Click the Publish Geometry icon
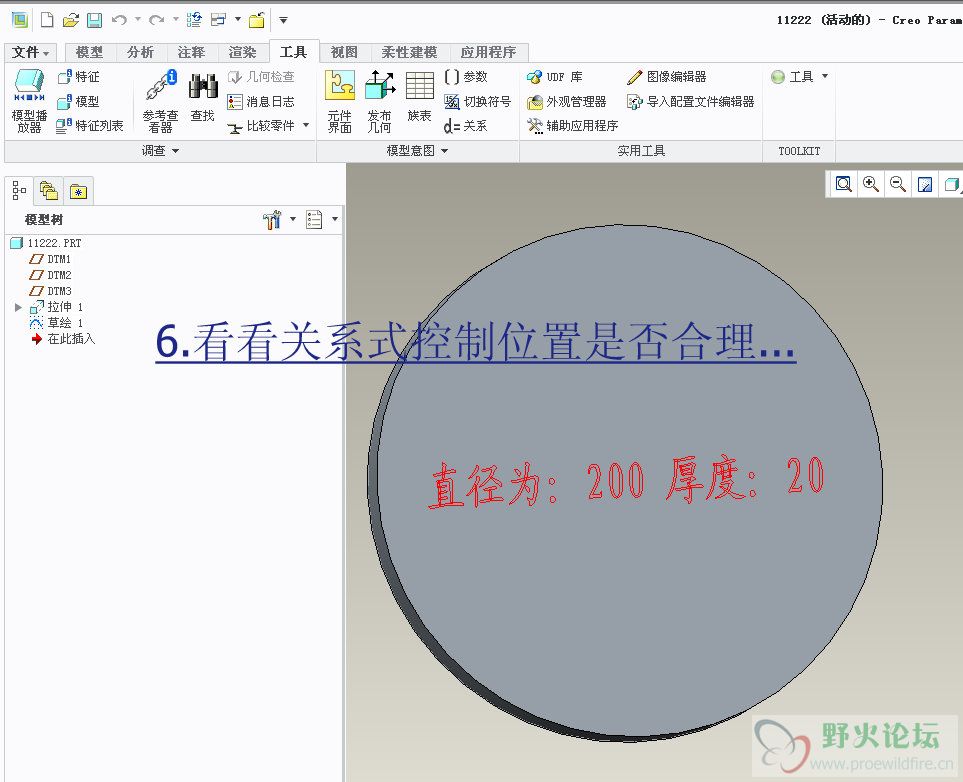 380,101
